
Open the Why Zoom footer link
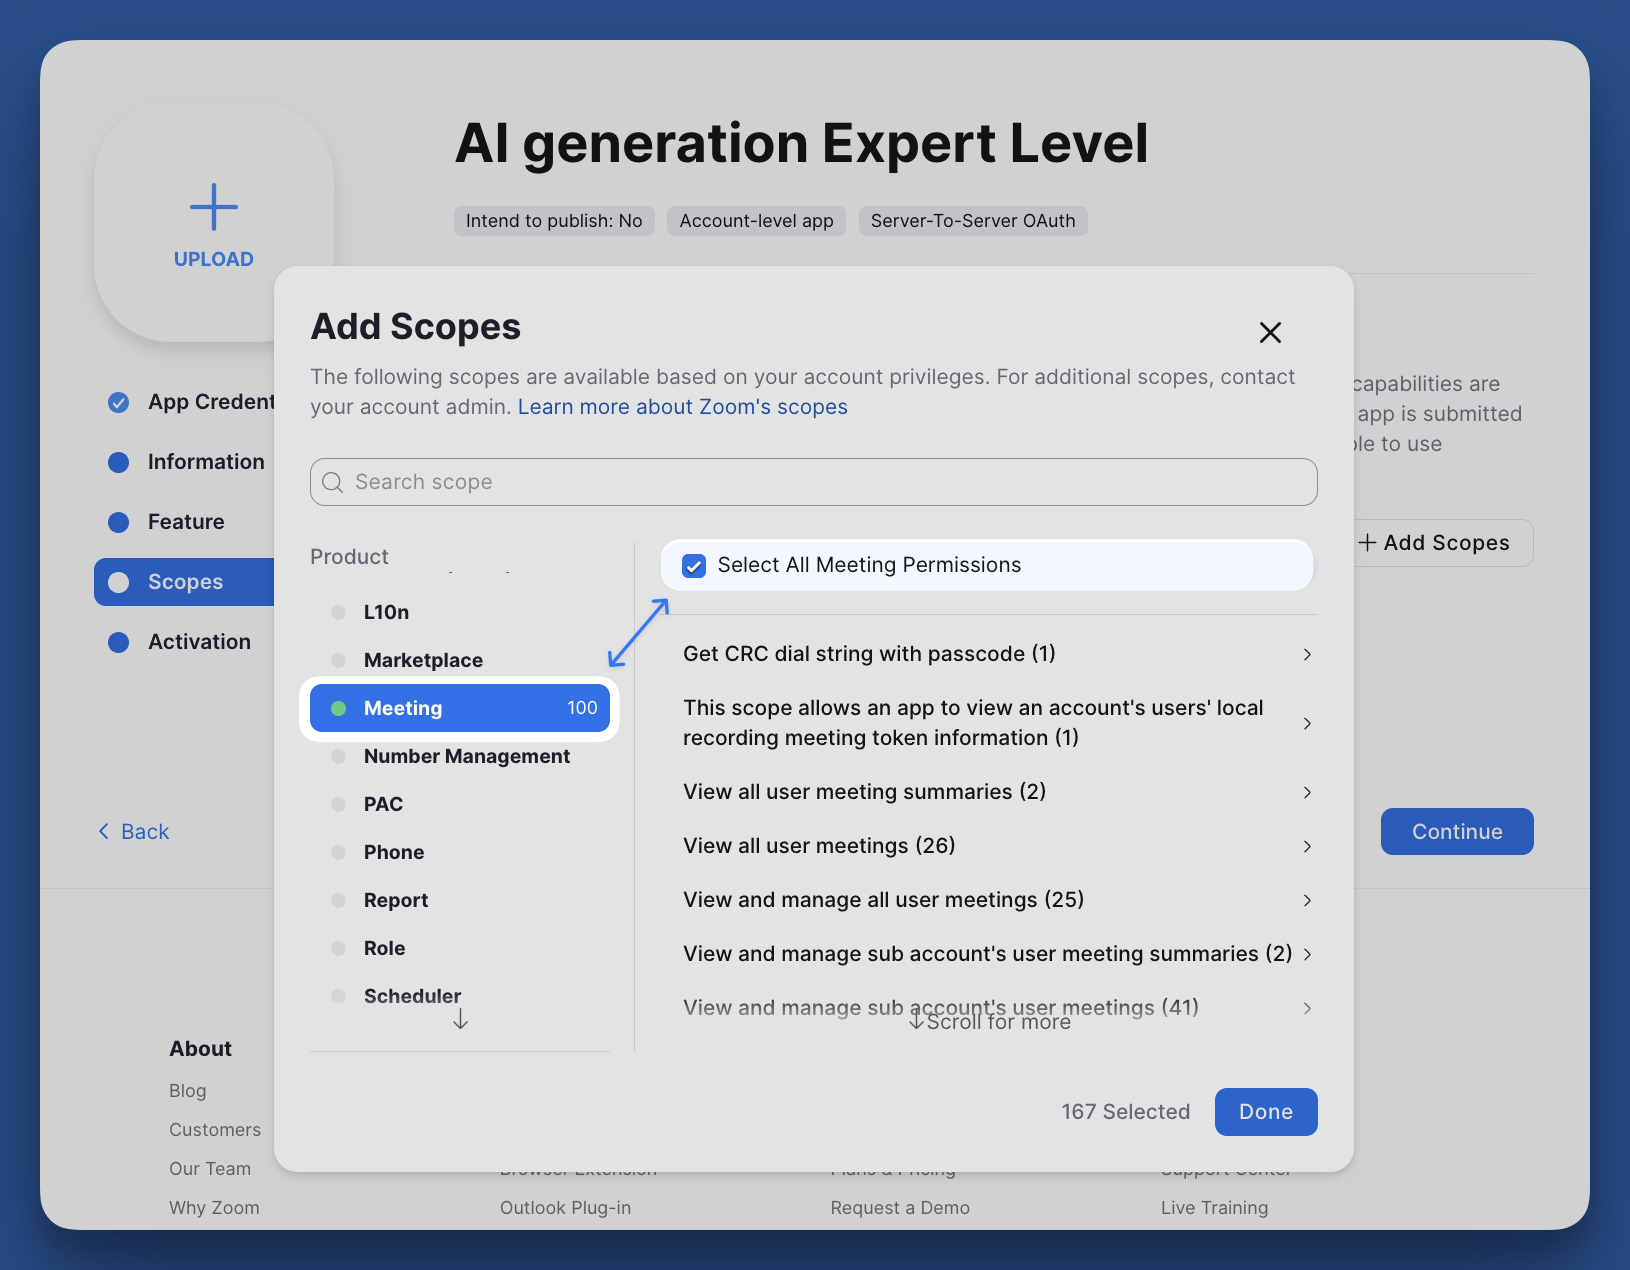(x=214, y=1208)
